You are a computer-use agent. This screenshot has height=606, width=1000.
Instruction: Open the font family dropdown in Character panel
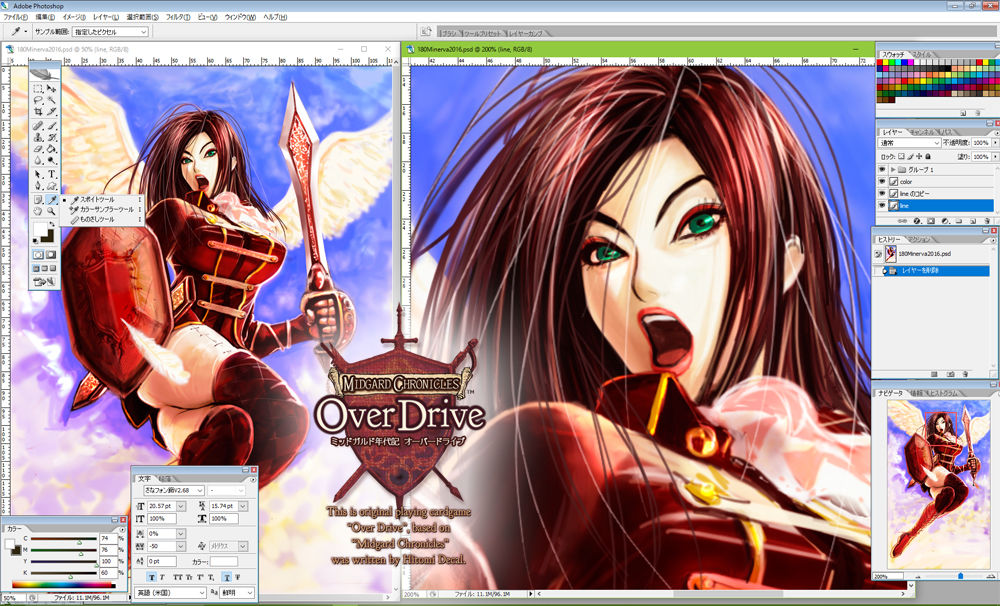(x=170, y=490)
